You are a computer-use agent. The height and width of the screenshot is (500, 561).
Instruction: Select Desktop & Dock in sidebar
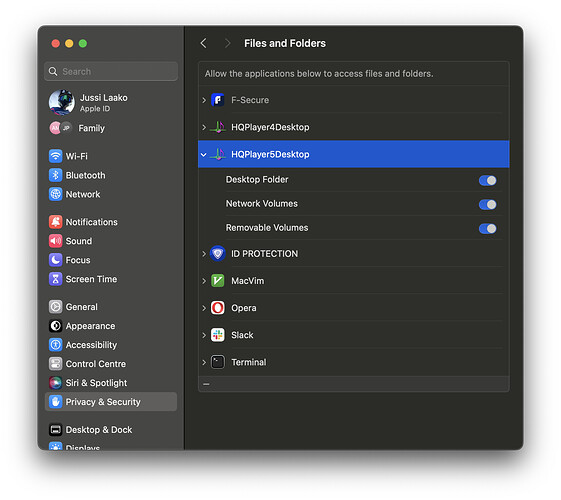[111, 430]
